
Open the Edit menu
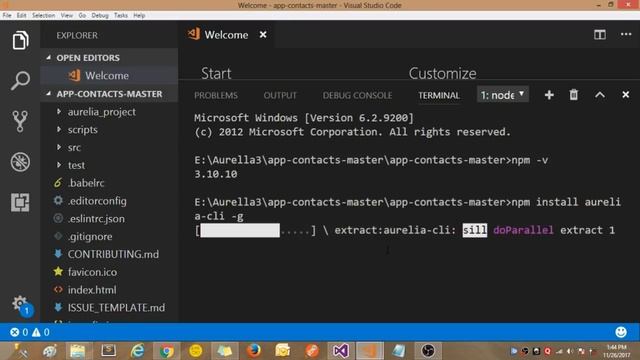(x=21, y=16)
